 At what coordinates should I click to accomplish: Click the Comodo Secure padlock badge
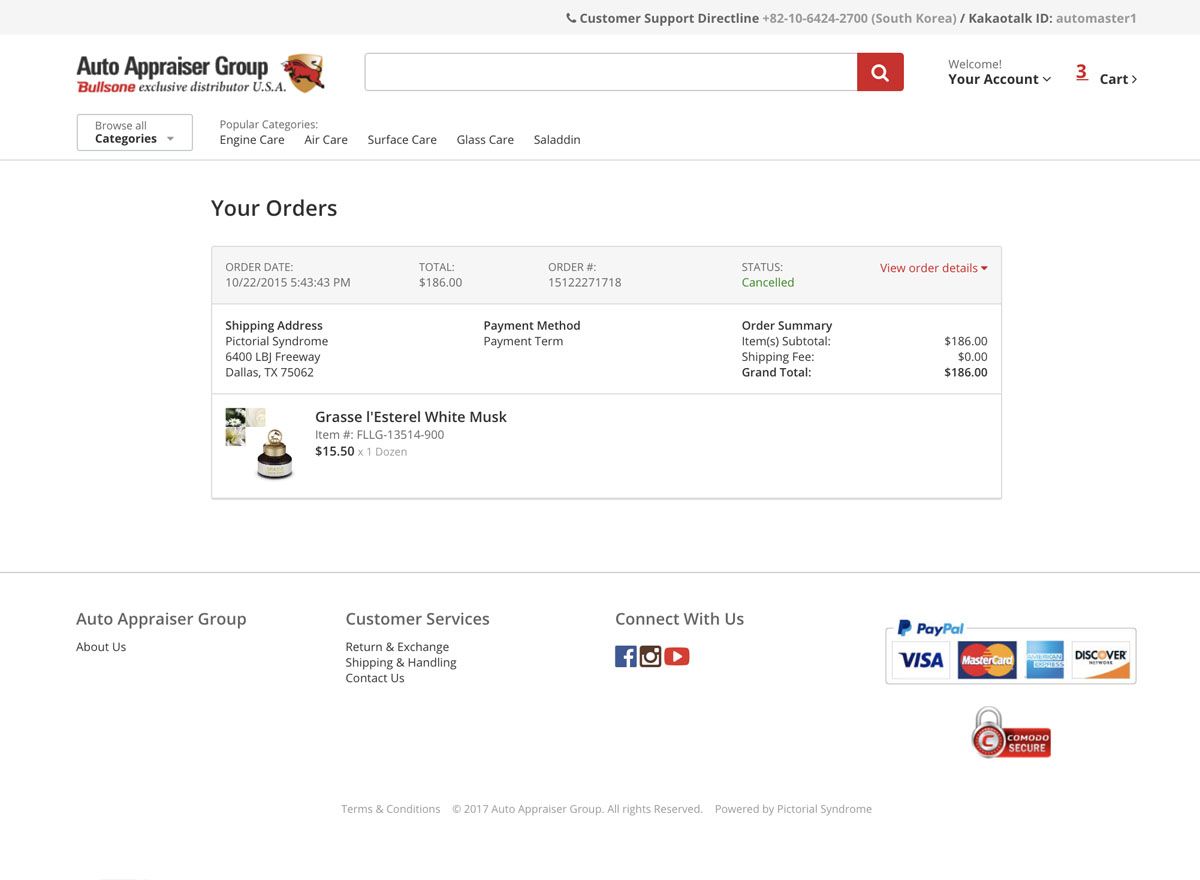(1010, 733)
